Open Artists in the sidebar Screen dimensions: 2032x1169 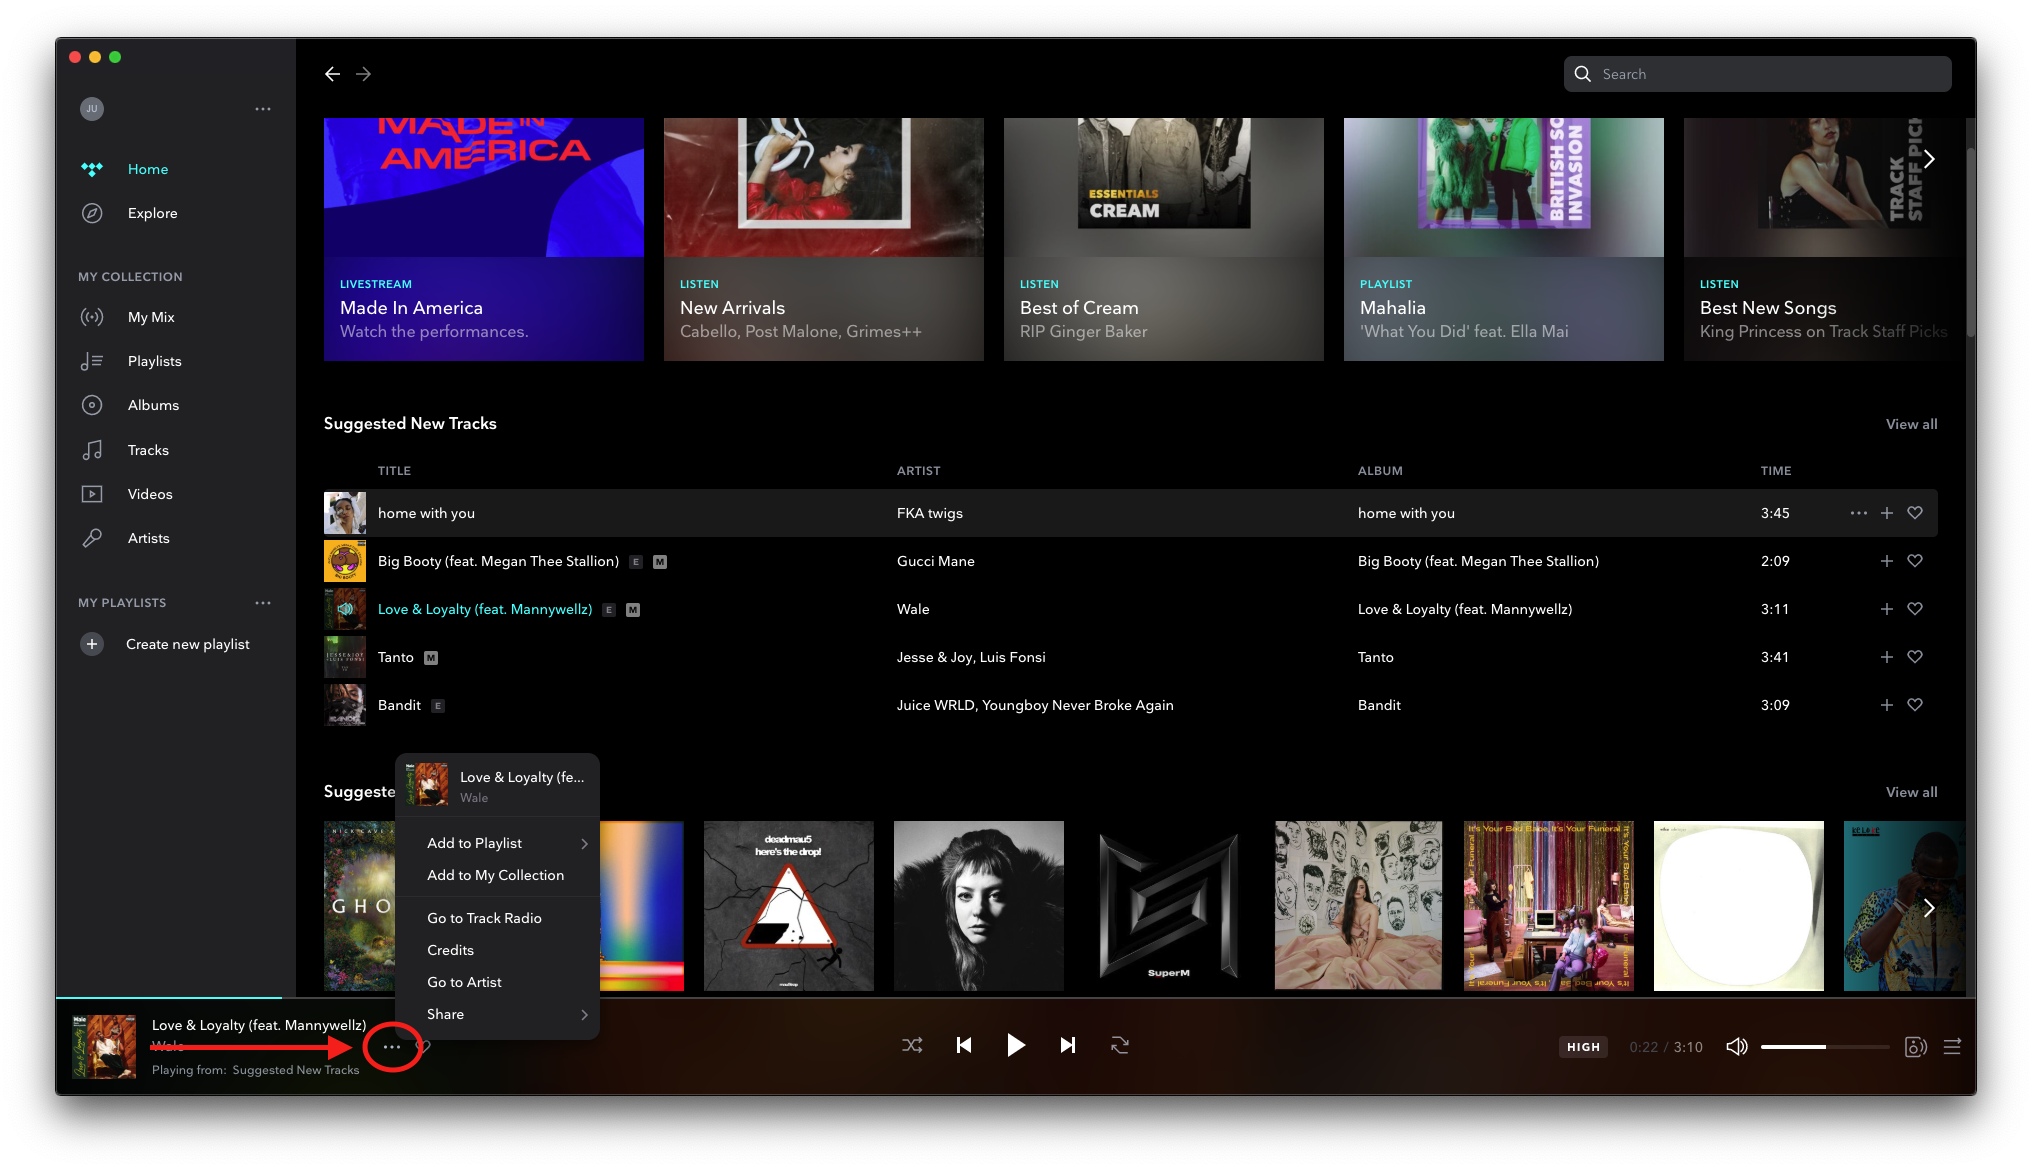(148, 538)
